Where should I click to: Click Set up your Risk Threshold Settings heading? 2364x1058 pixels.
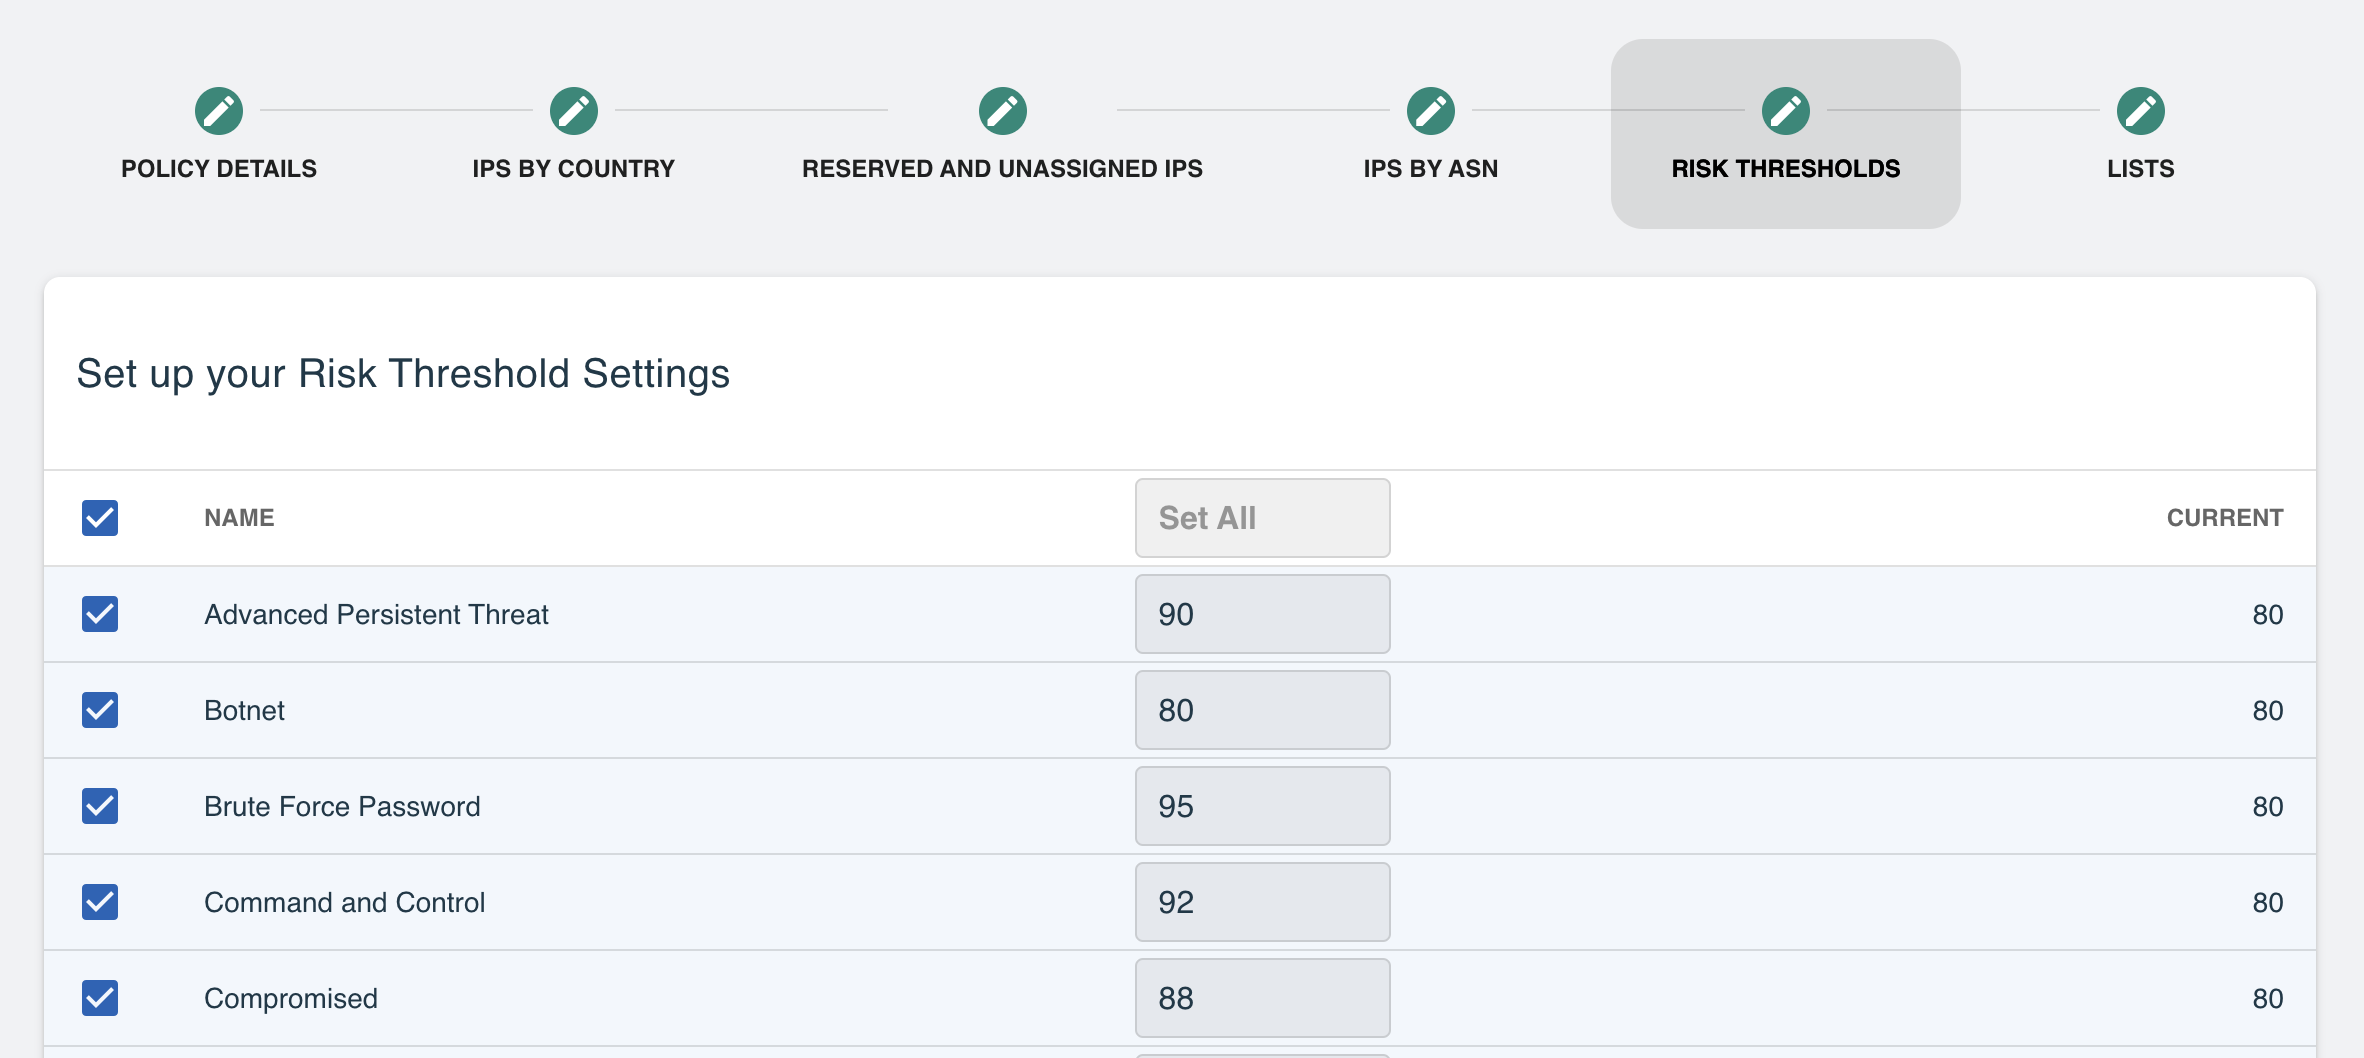point(404,374)
